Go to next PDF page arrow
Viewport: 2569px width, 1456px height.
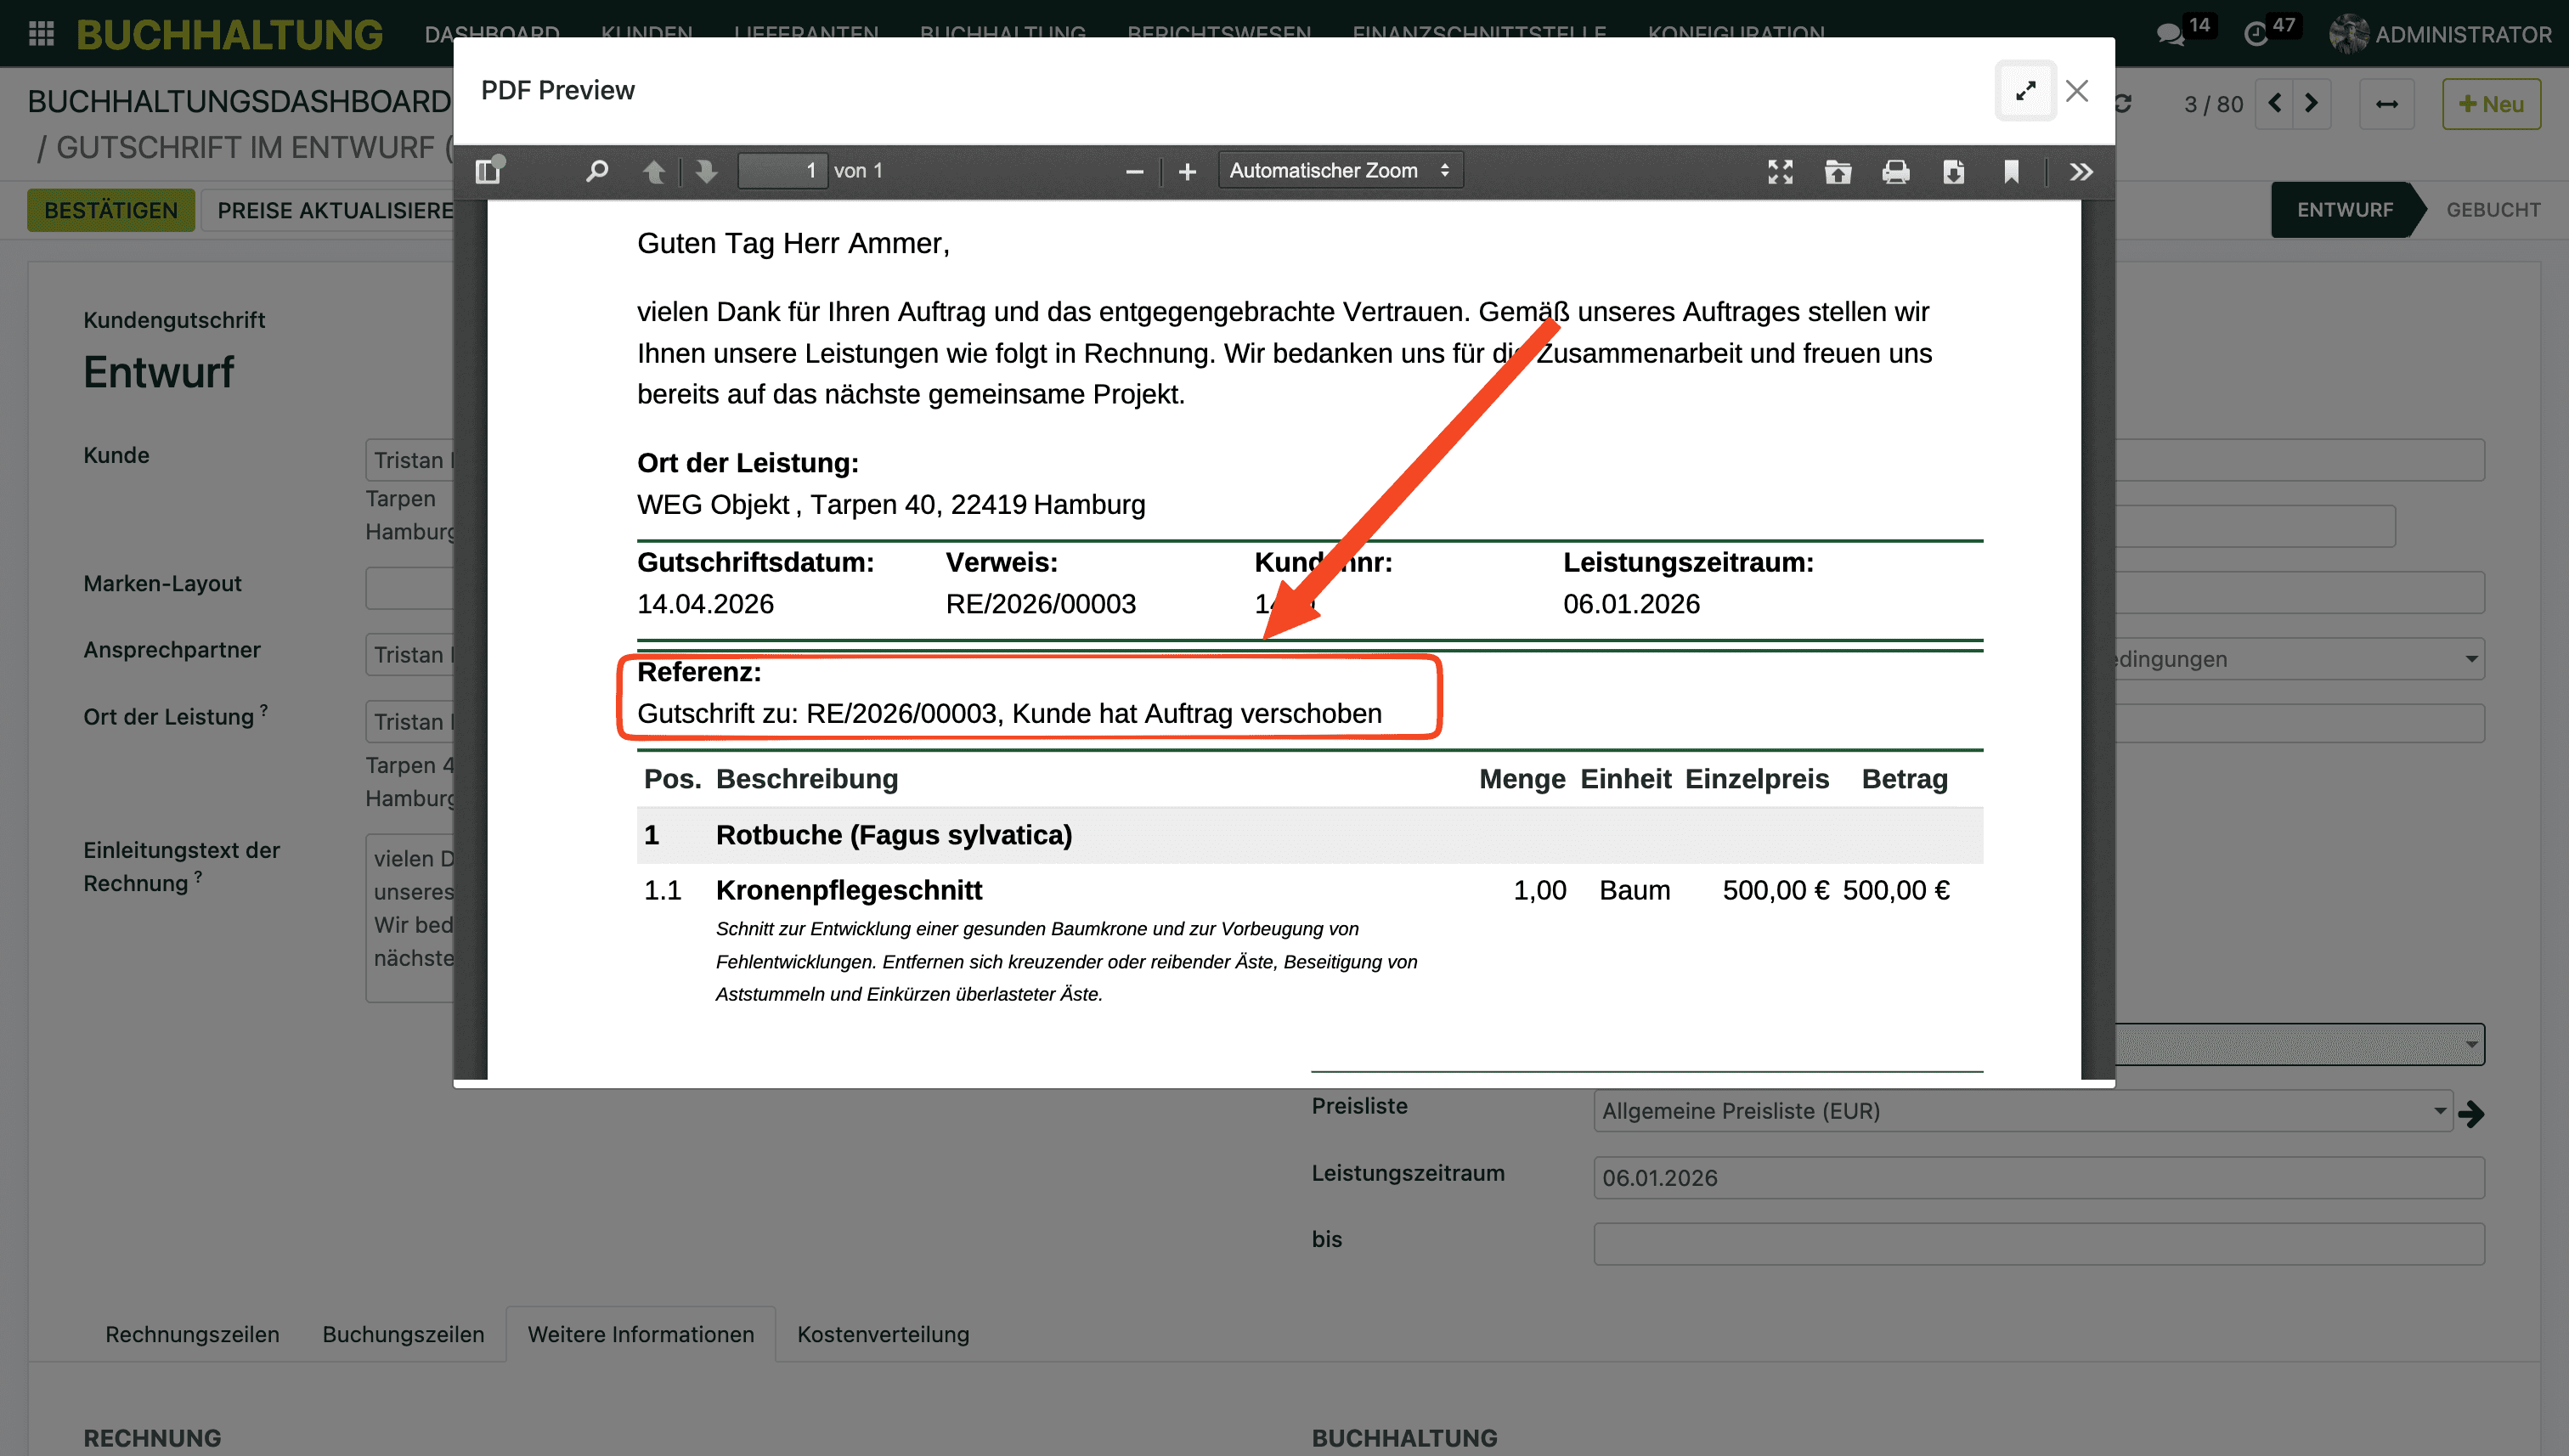pos(707,171)
